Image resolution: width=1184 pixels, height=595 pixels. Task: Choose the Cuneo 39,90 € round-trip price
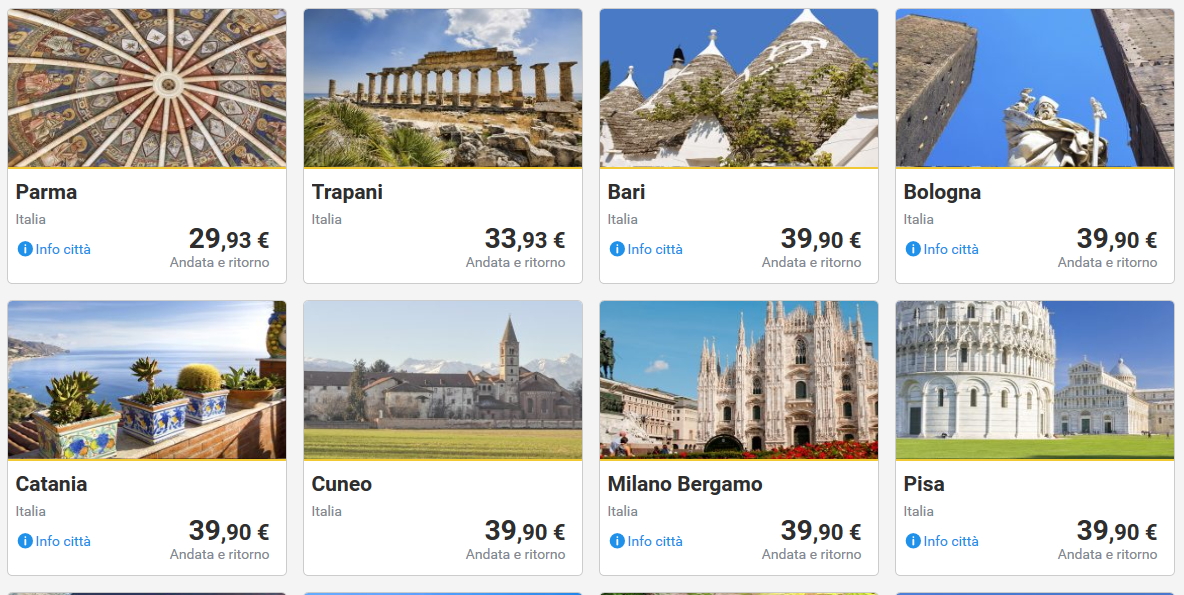pos(525,532)
